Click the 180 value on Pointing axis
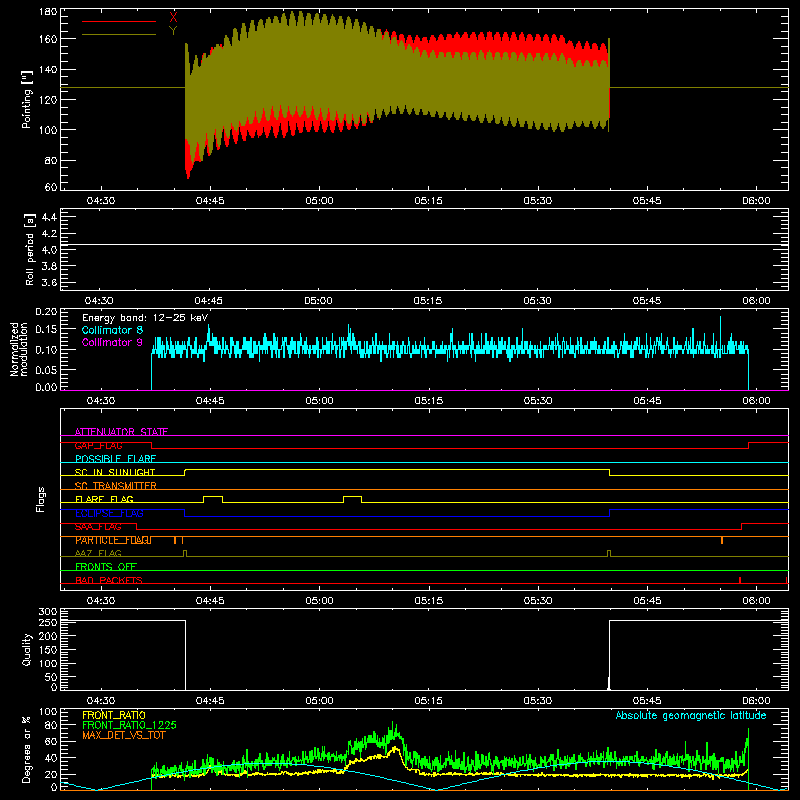800x800 pixels. pos(48,11)
